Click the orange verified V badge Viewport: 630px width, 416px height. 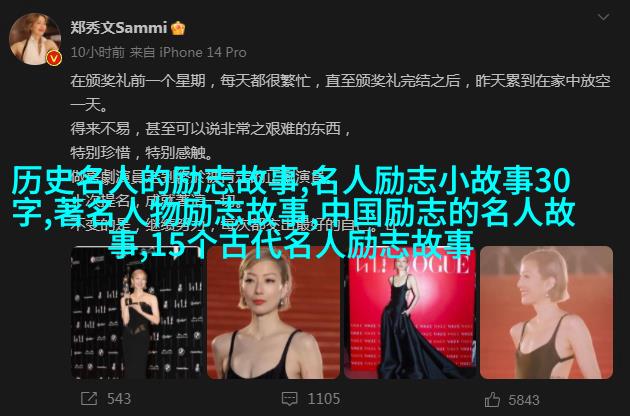tap(54, 59)
